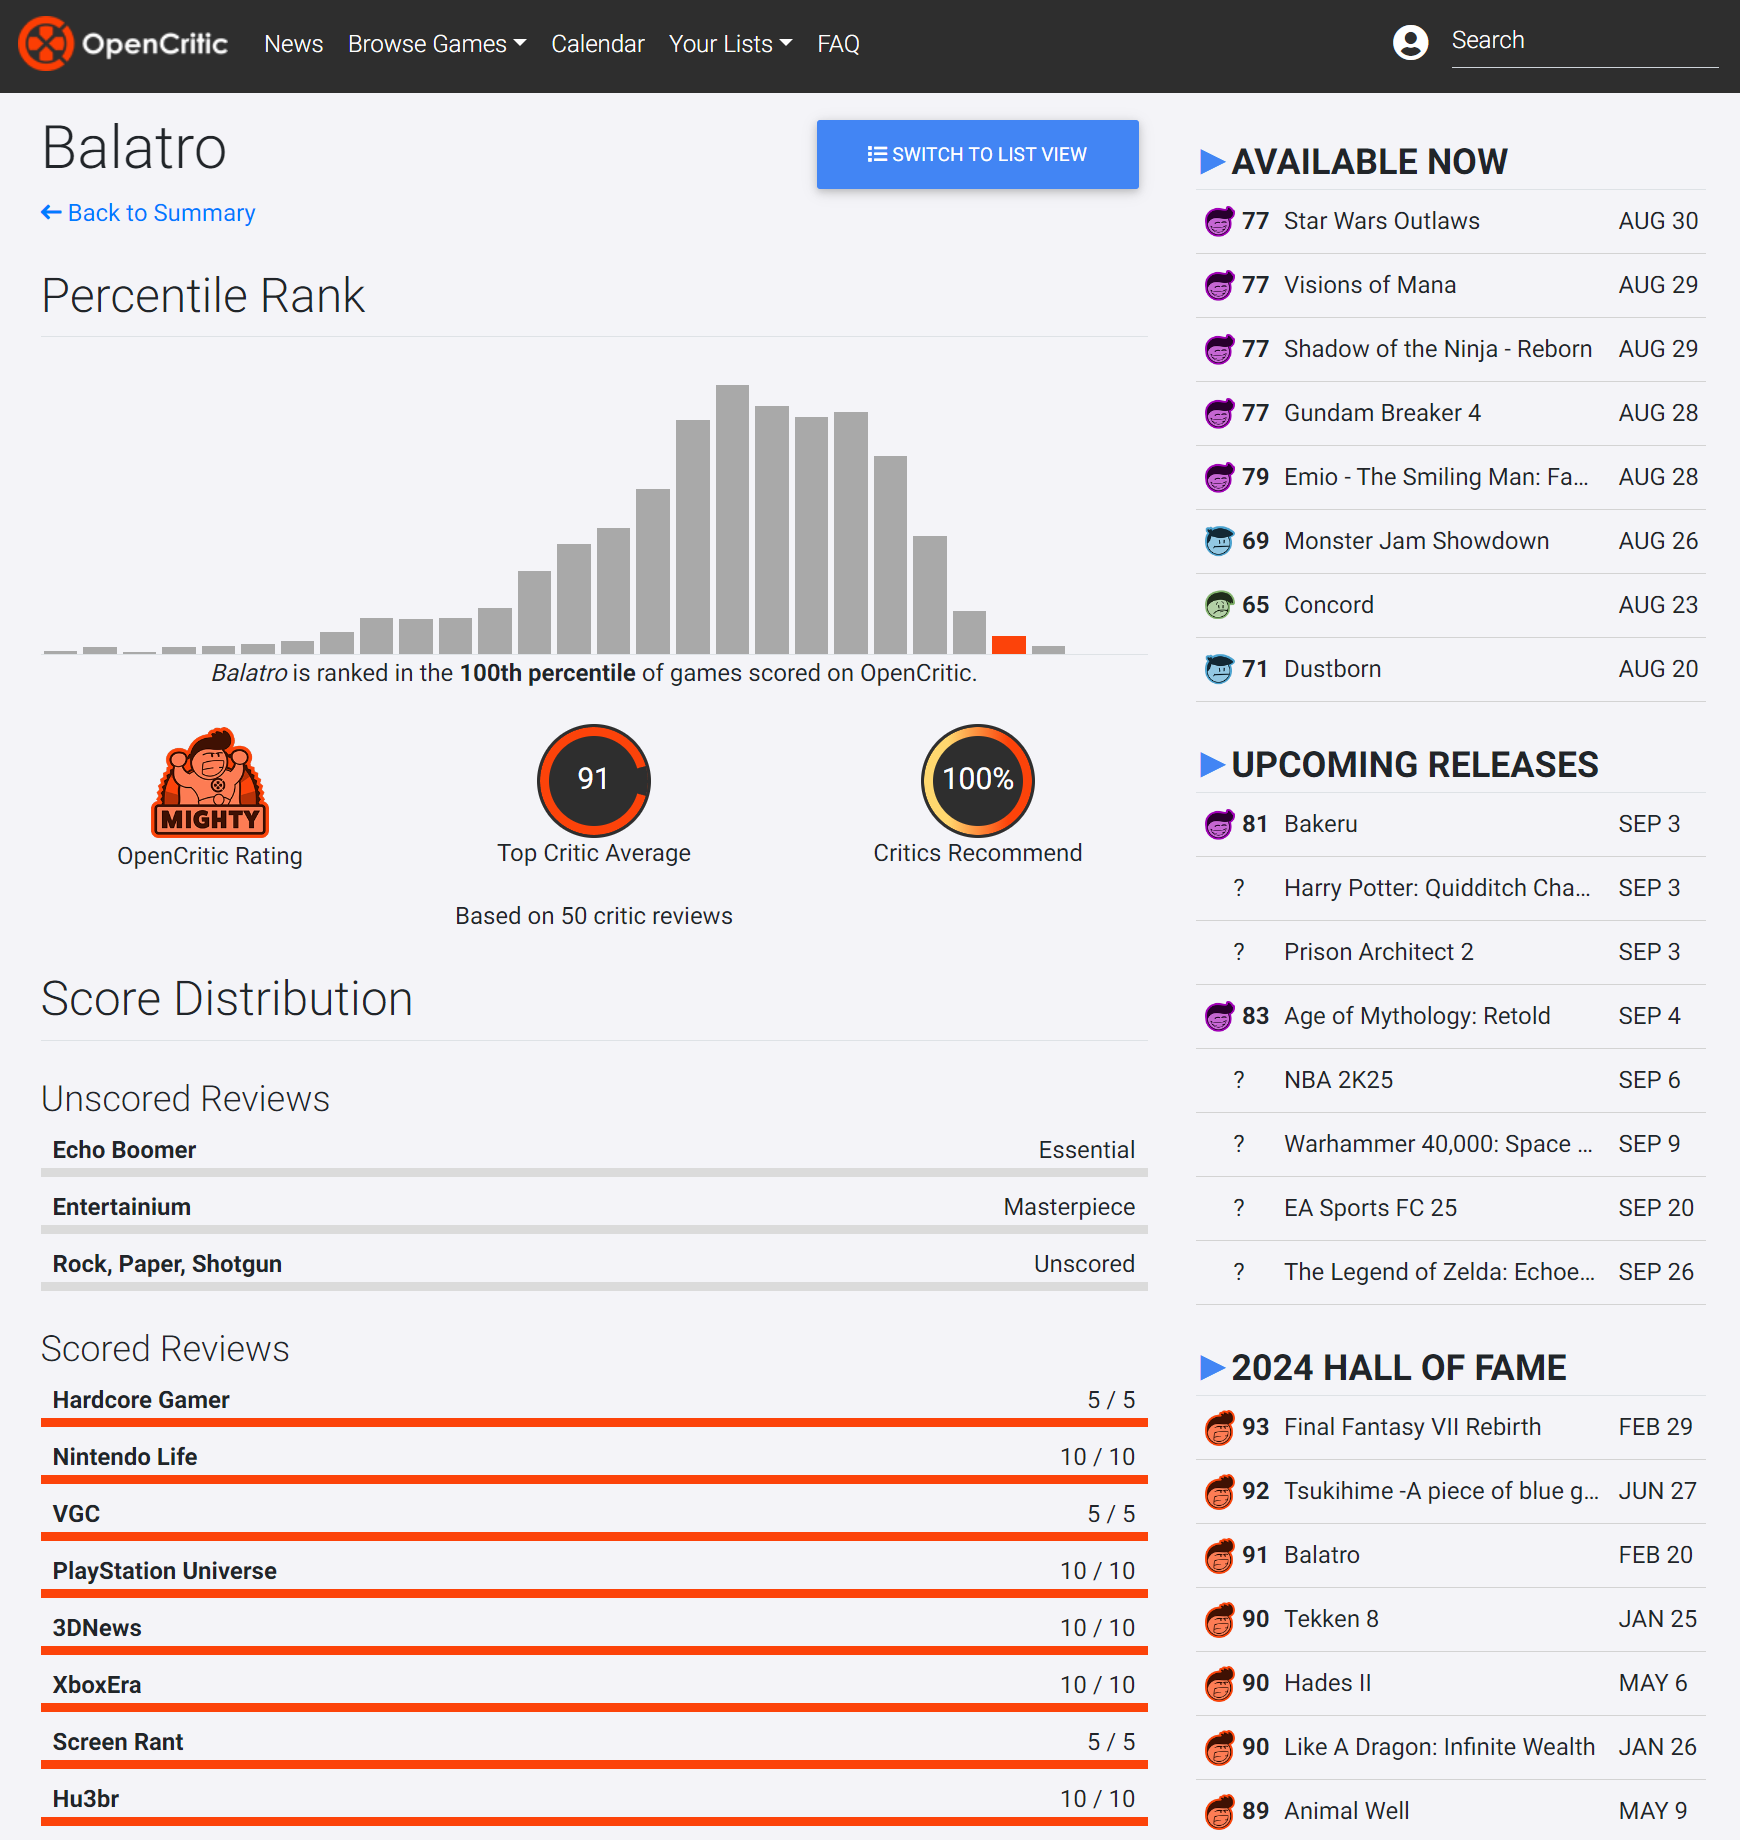
Task: Click the Star Wars Outlaws rating icon
Action: 1219,221
